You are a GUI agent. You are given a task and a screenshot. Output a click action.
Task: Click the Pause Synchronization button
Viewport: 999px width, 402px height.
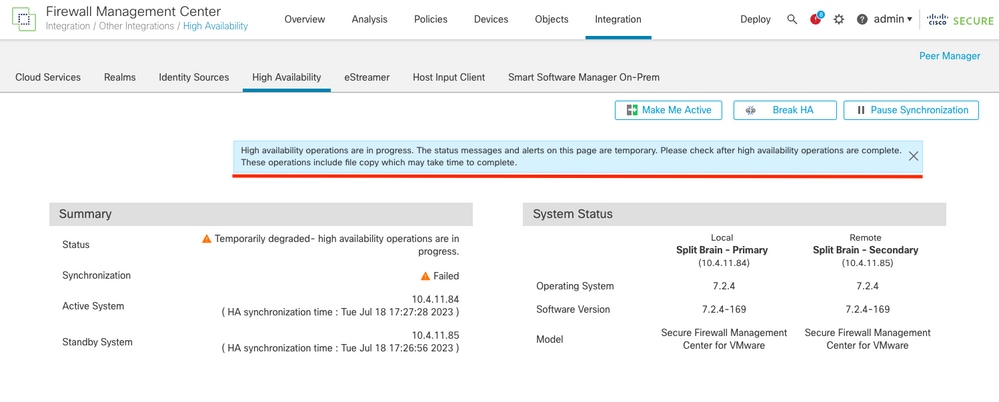point(910,110)
